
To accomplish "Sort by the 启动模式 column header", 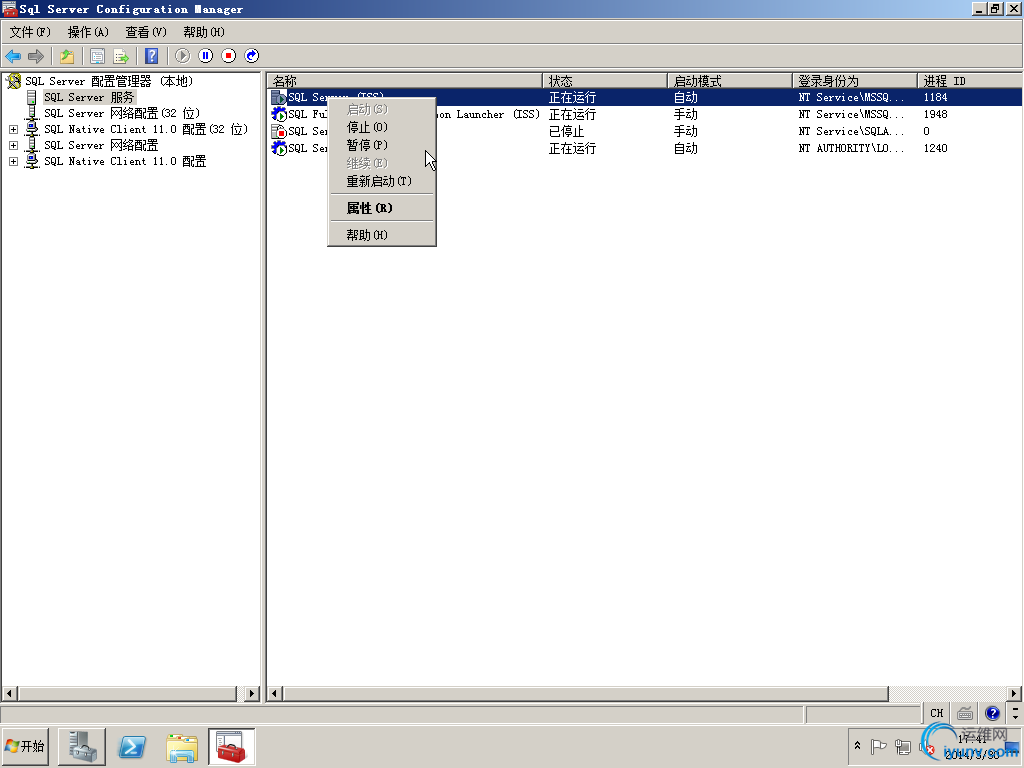I will (x=730, y=81).
